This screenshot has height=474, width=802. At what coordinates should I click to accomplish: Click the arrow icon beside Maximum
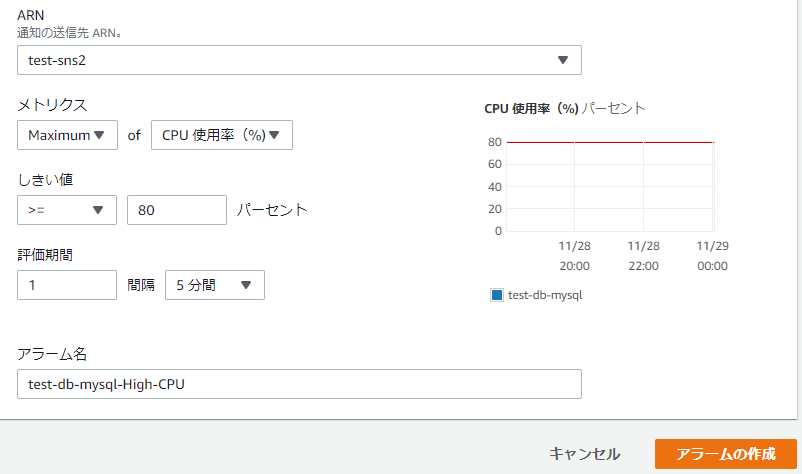pyautogui.click(x=99, y=136)
